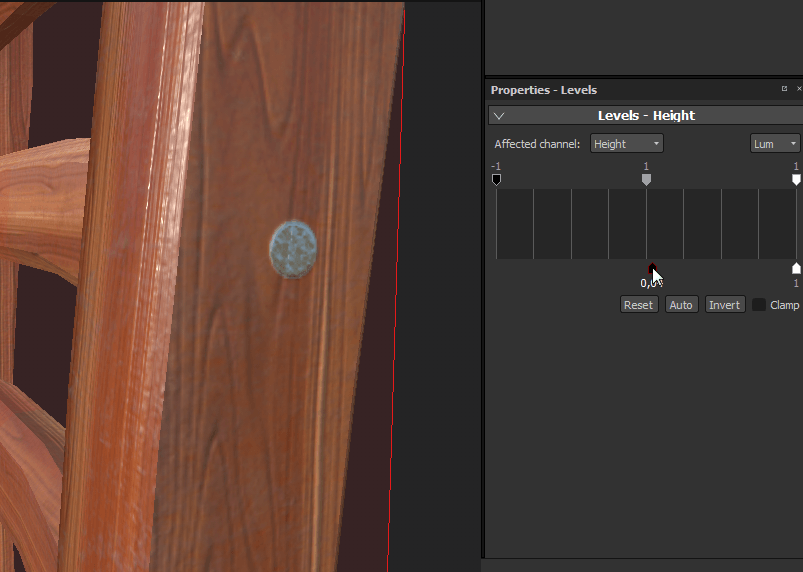Screen dimensions: 803x572
Task: Select the white output maximum handle
Action: tap(796, 268)
